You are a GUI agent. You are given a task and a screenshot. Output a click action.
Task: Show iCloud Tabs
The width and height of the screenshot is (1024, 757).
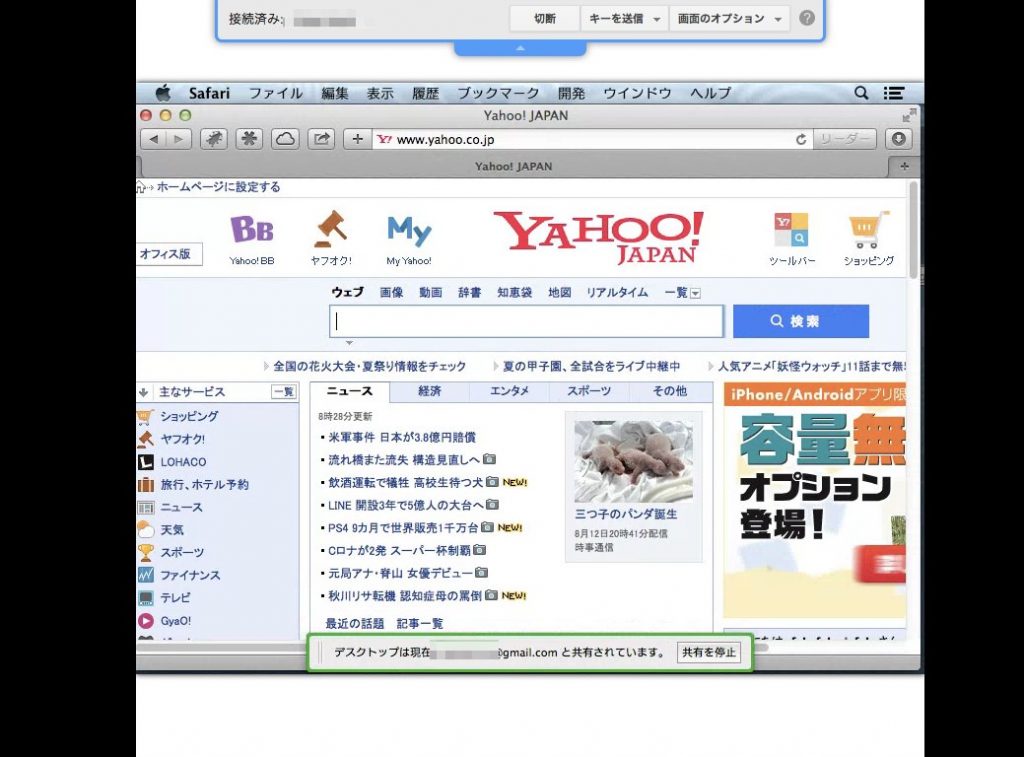click(285, 139)
